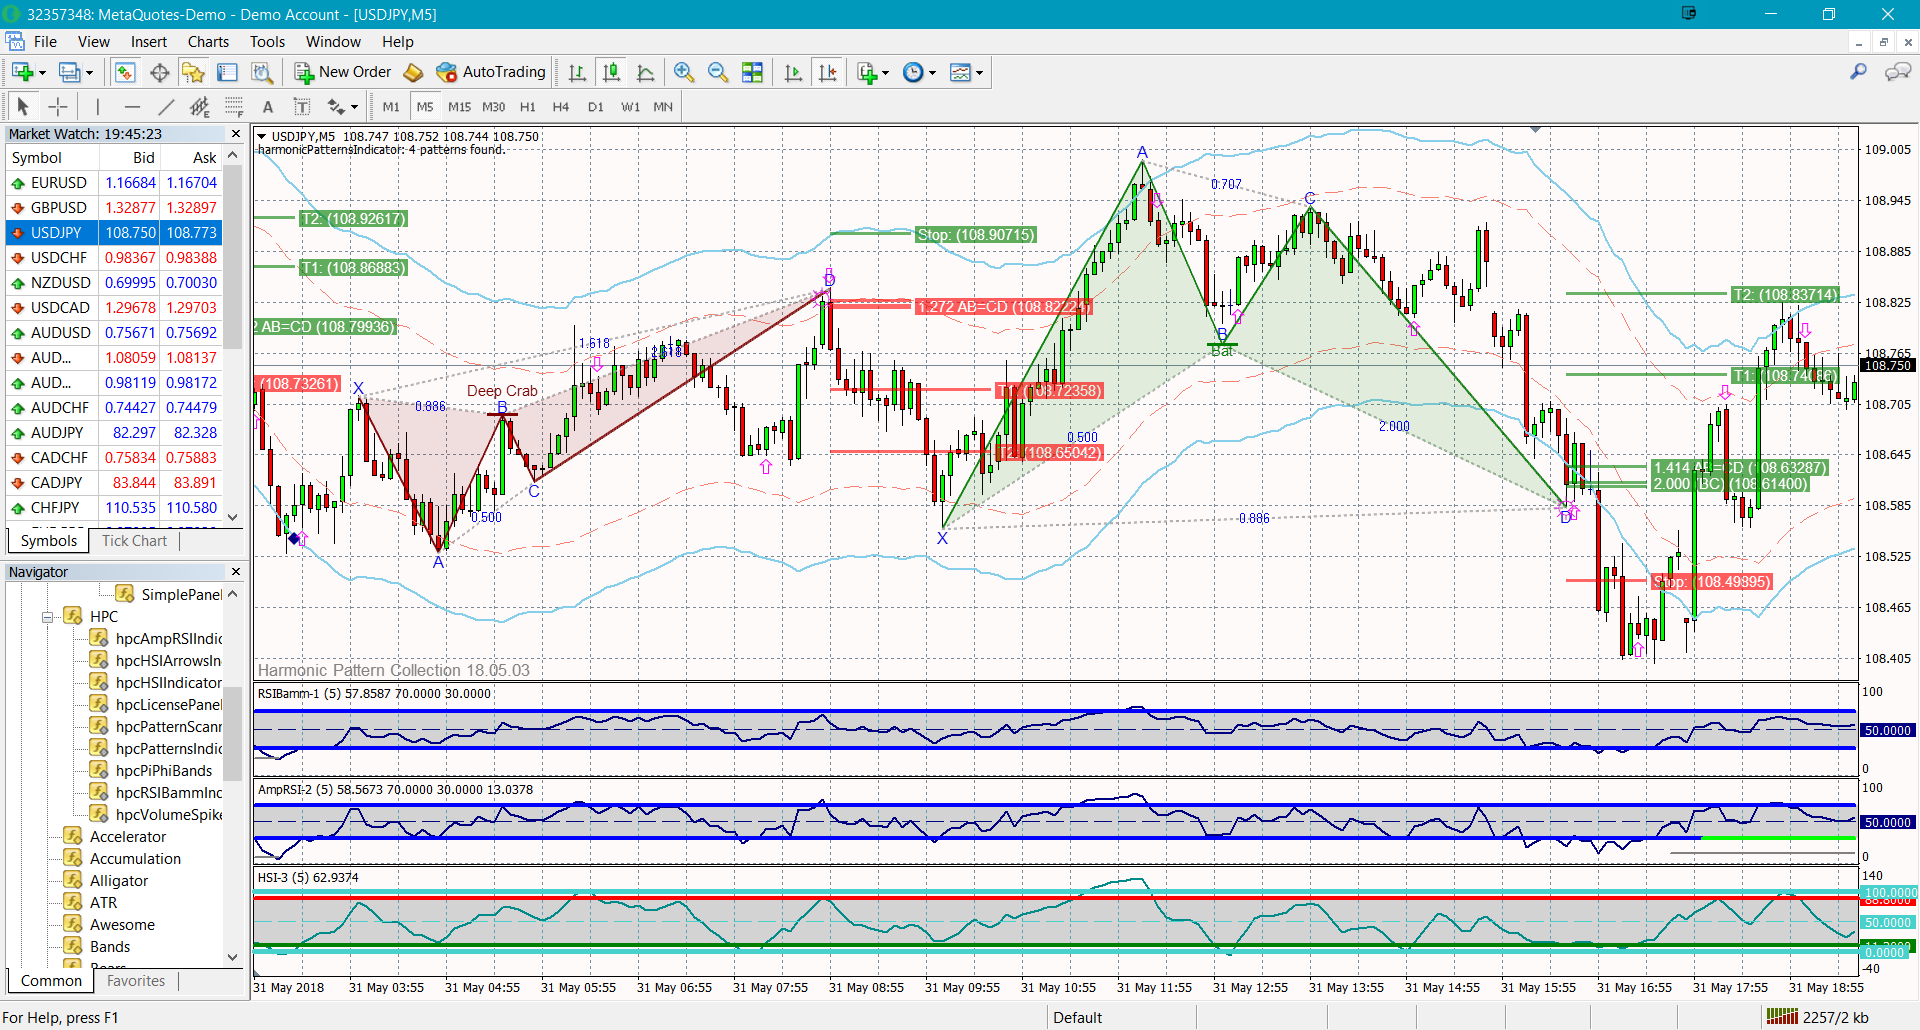Image resolution: width=1920 pixels, height=1030 pixels.
Task: Open the New Chart dropdown arrow
Action: pyautogui.click(x=42, y=73)
